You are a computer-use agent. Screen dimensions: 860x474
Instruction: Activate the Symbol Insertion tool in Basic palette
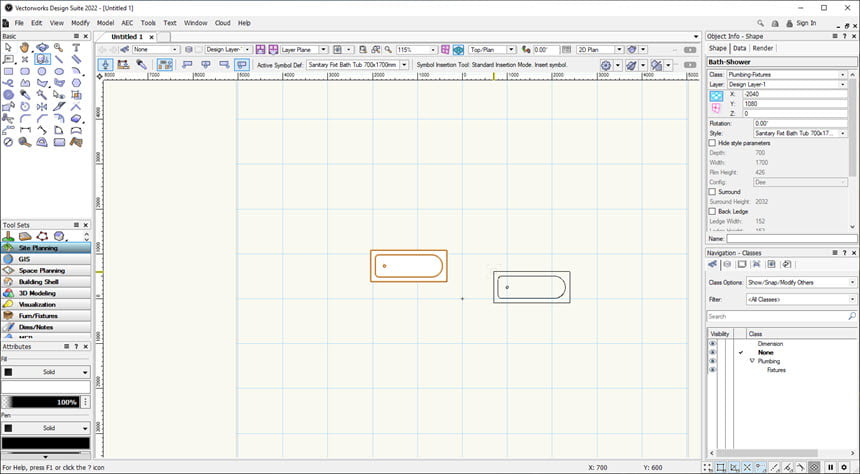(42, 59)
